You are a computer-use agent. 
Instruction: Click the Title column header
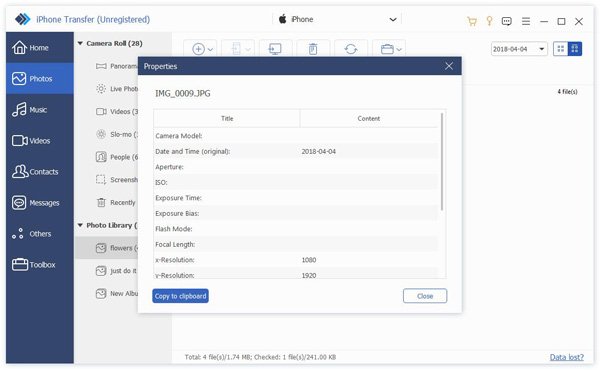click(227, 119)
